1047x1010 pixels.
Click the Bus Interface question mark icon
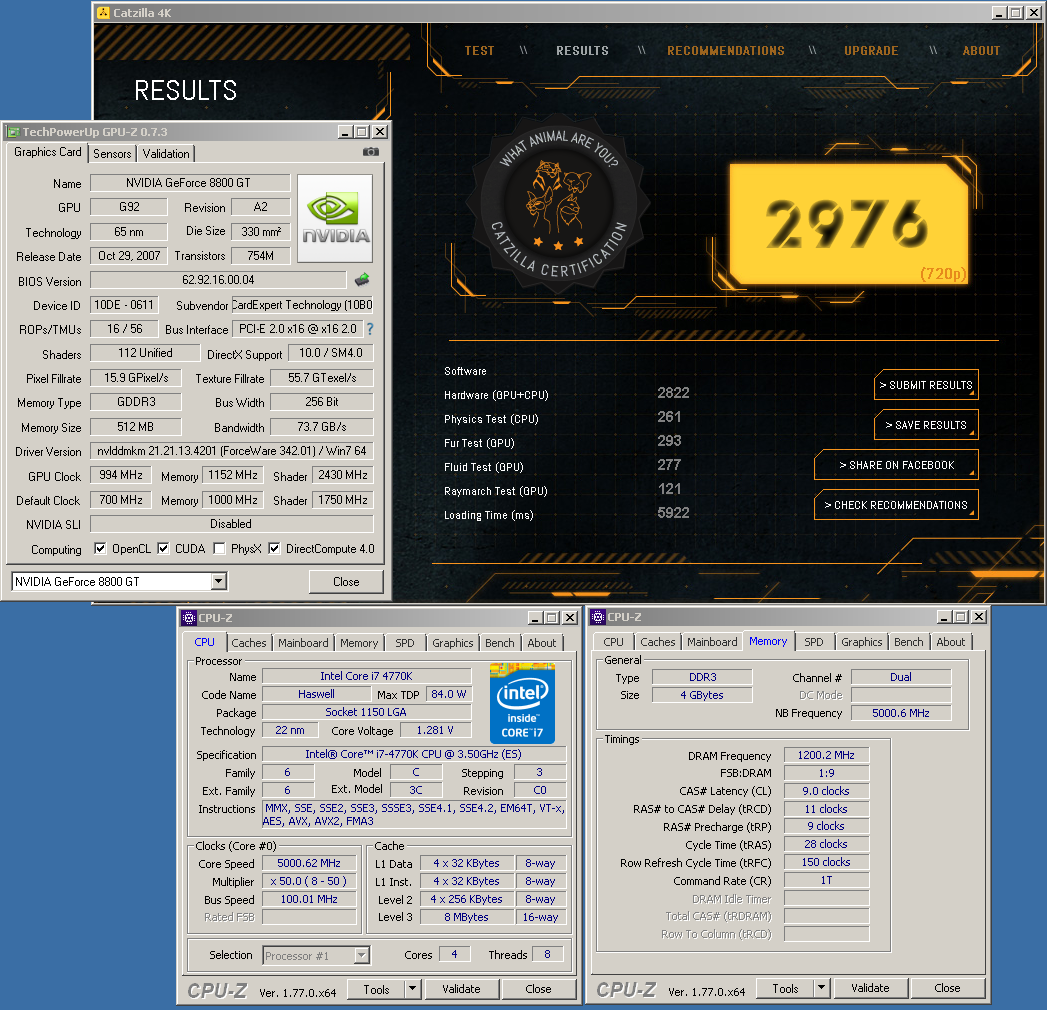pyautogui.click(x=370, y=329)
